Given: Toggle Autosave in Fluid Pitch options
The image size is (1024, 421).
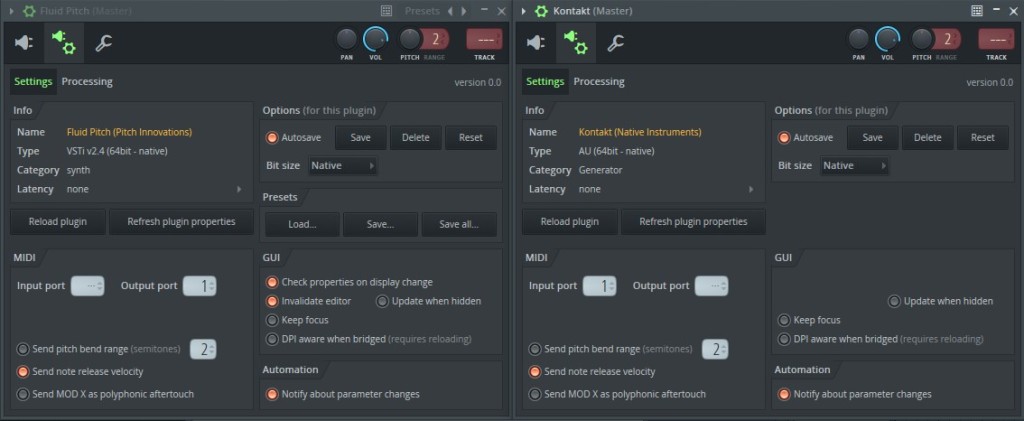Looking at the screenshot, I should tap(272, 138).
